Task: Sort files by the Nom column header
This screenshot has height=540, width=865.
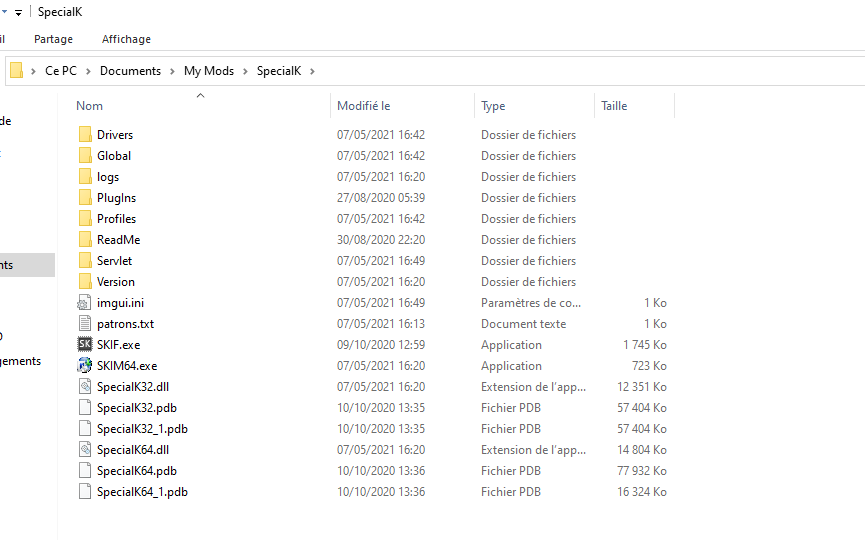Action: tap(90, 106)
